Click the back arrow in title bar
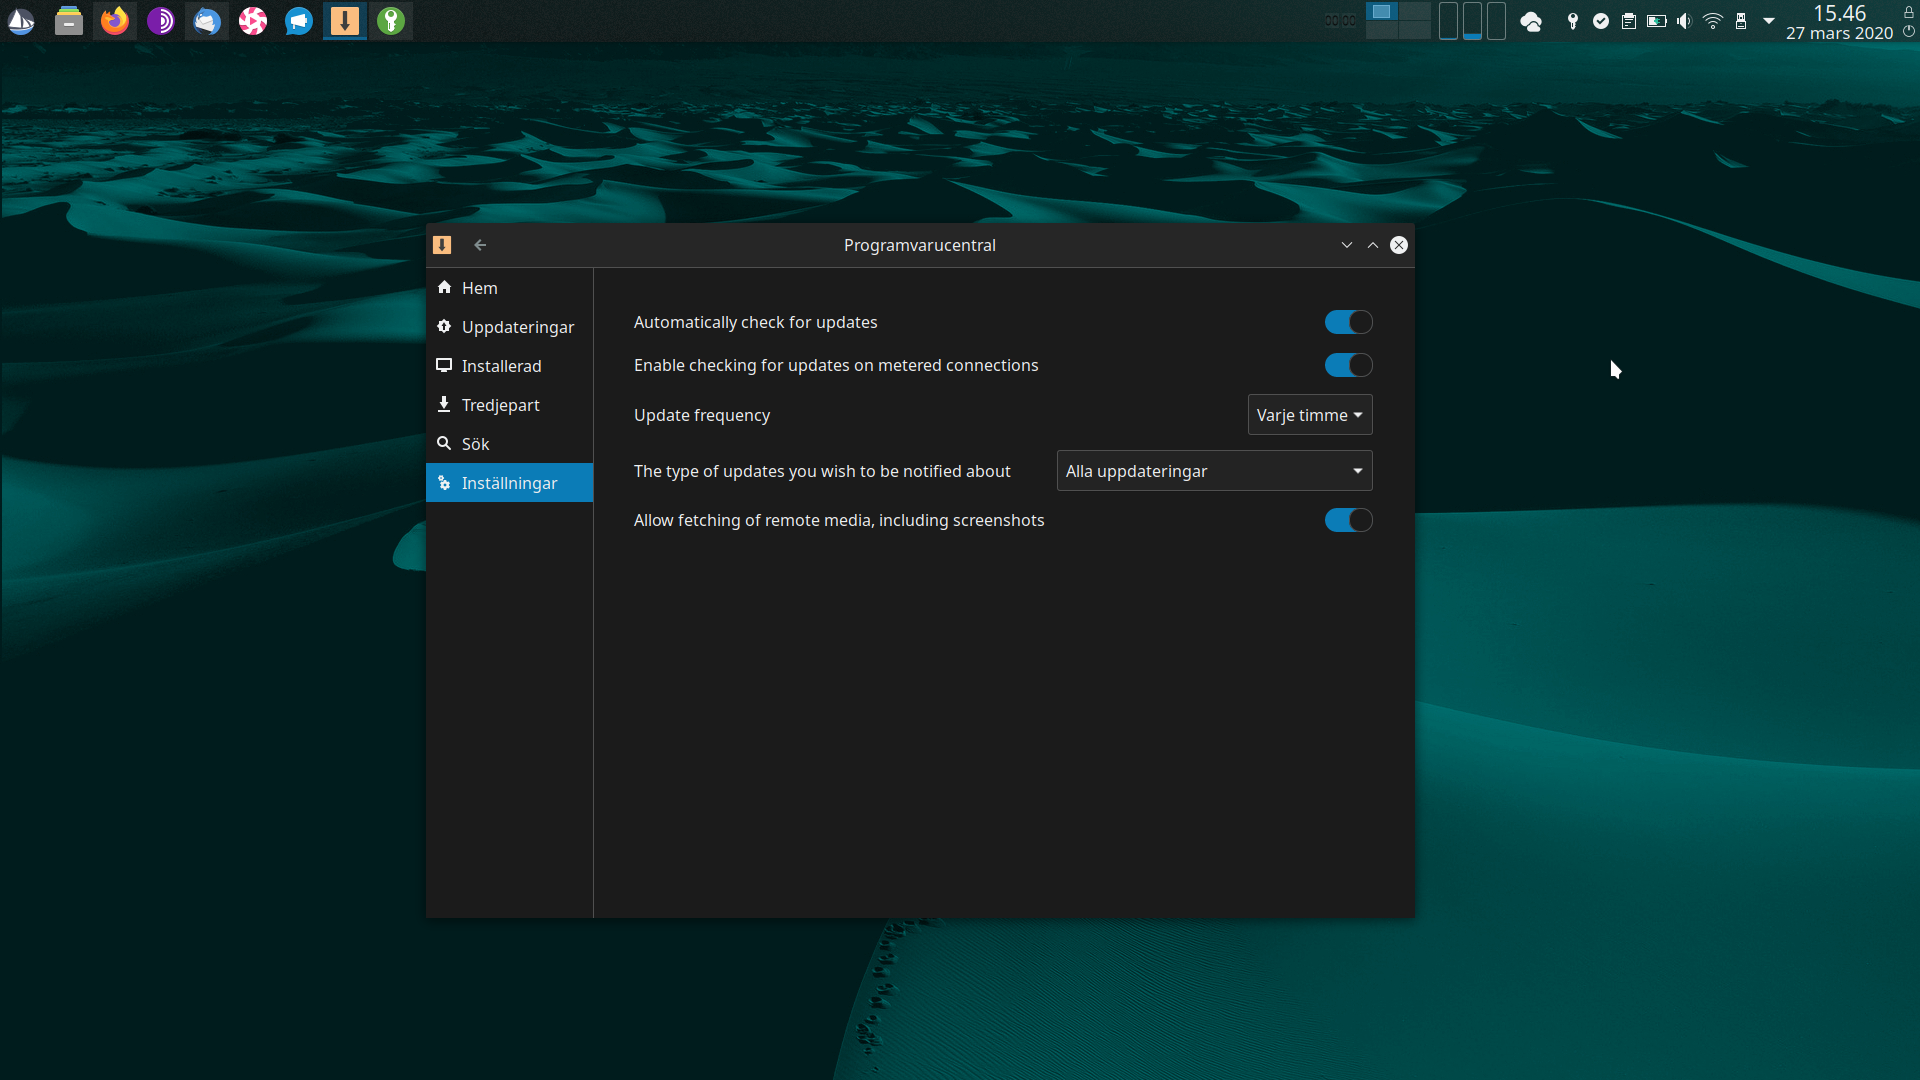The height and width of the screenshot is (1080, 1920). 480,245
